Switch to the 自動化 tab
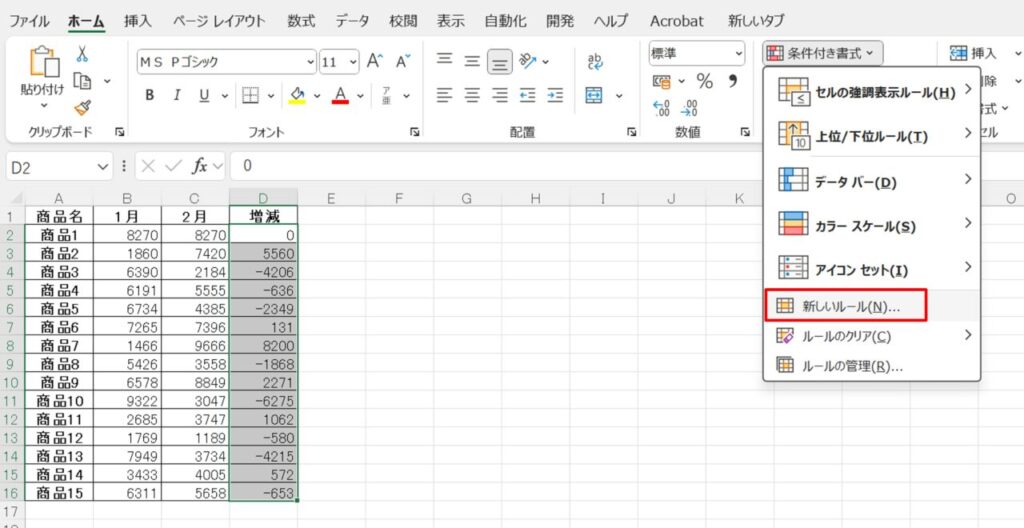Screen dimensions: 1024x528 pos(505,21)
